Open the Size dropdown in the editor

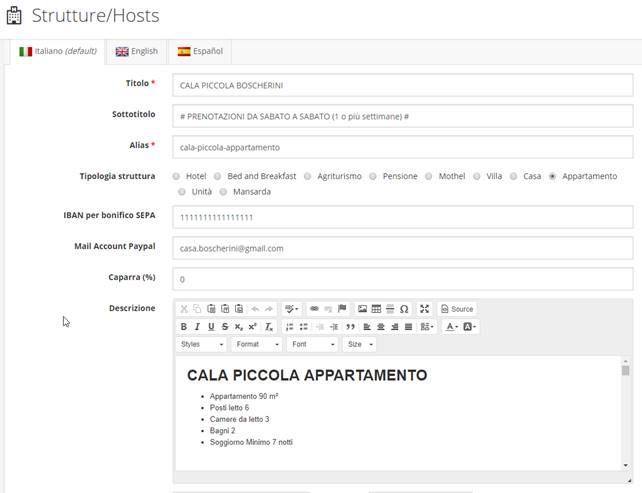pyautogui.click(x=359, y=344)
